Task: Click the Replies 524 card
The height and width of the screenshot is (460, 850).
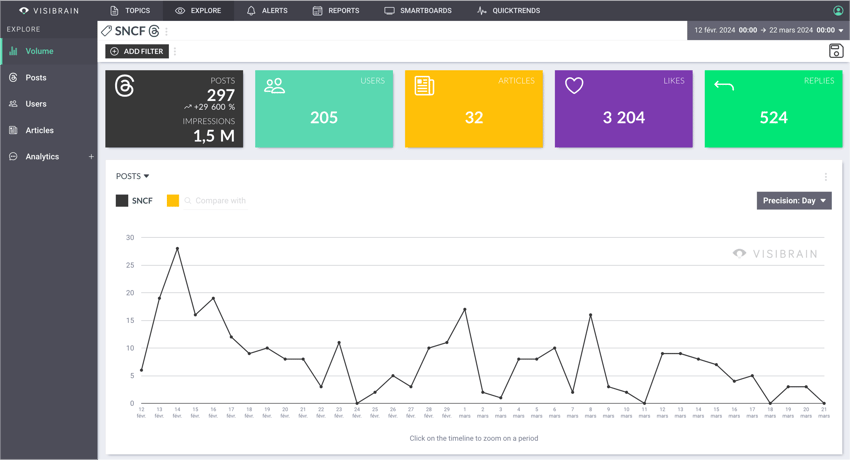Action: (x=774, y=108)
